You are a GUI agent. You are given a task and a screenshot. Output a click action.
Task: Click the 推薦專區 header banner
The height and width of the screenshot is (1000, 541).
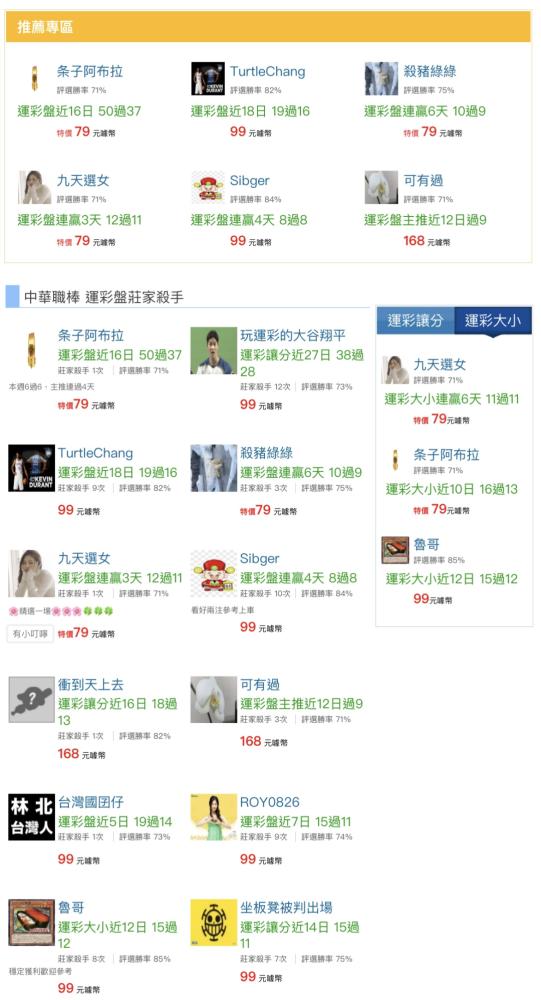268,27
